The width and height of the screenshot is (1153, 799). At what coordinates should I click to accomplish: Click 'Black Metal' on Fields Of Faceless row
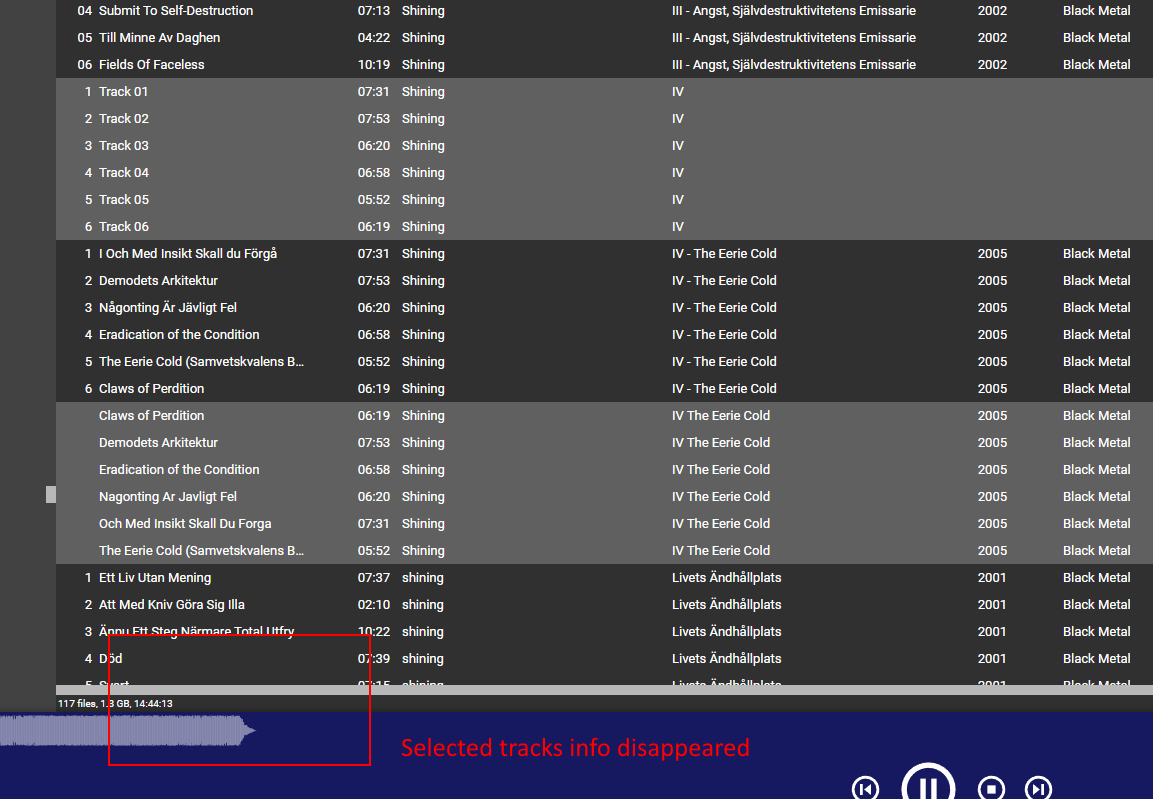pyautogui.click(x=1096, y=65)
